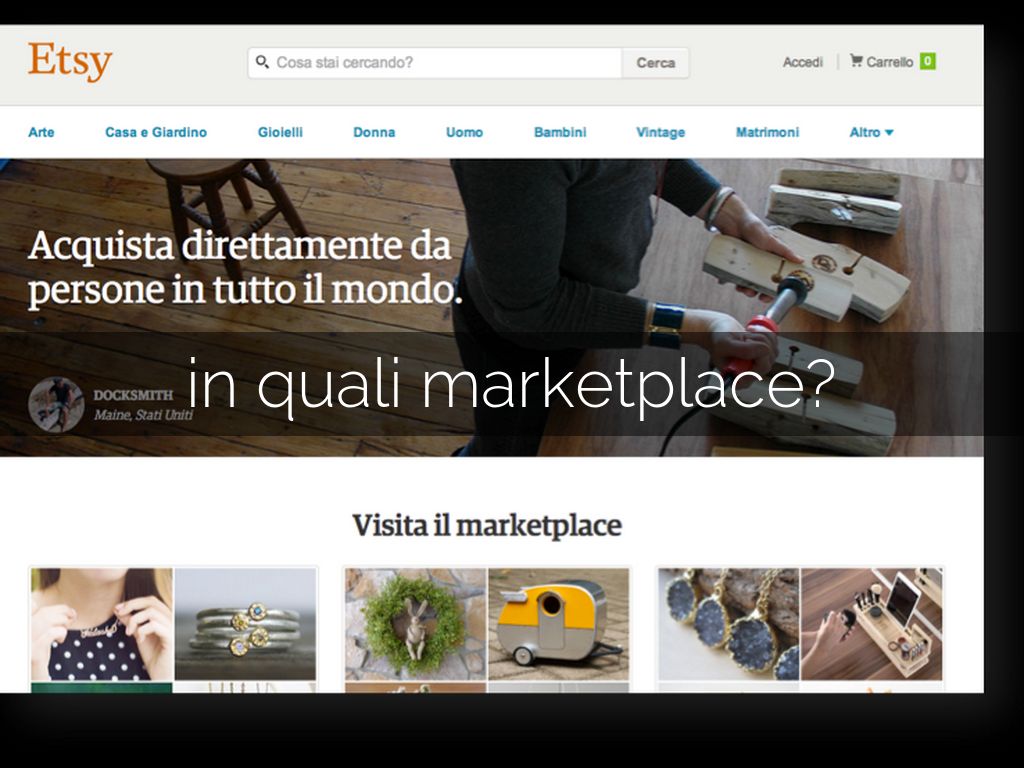Go to the Gioielli category
Viewport: 1024px width, 768px height.
tap(280, 133)
